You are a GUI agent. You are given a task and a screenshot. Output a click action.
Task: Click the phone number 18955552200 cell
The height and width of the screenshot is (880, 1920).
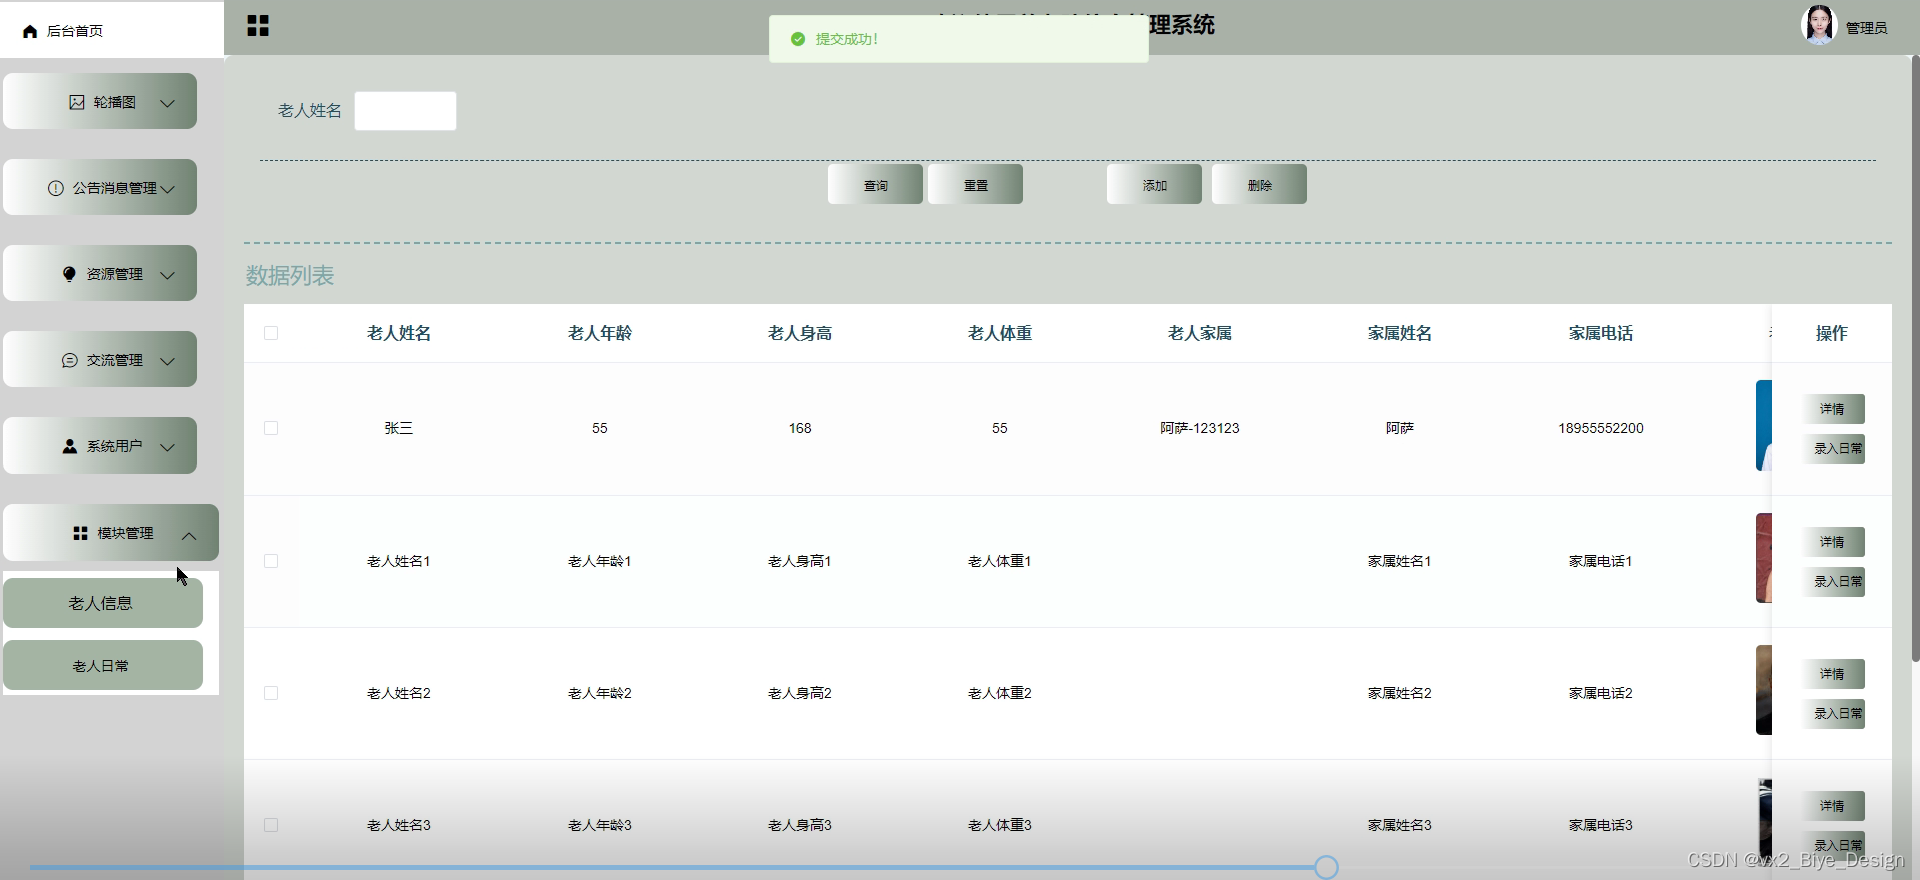pos(1601,428)
